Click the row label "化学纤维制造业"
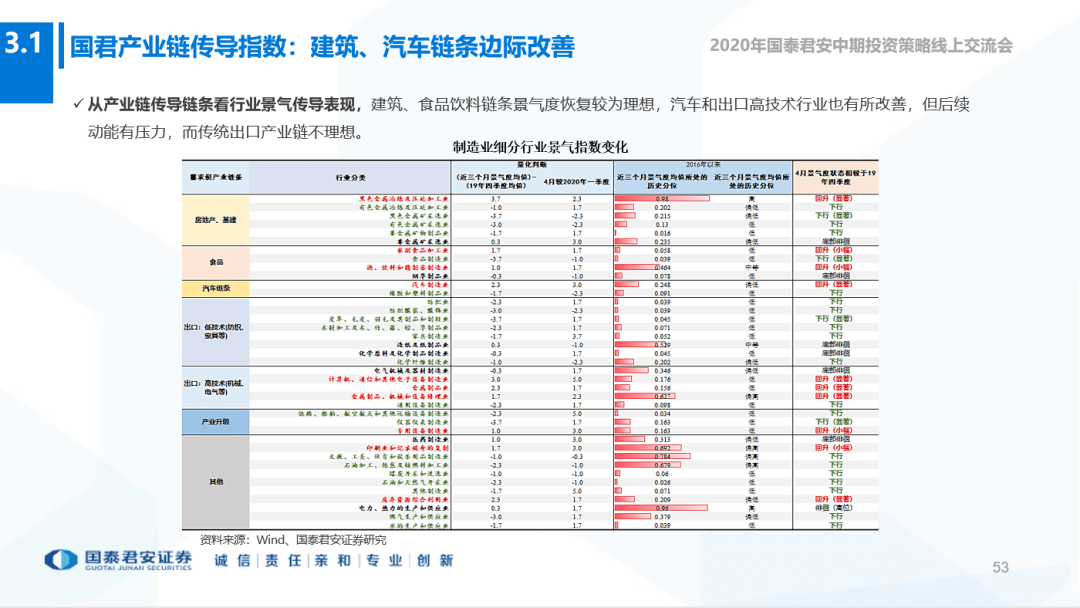 tap(423, 362)
